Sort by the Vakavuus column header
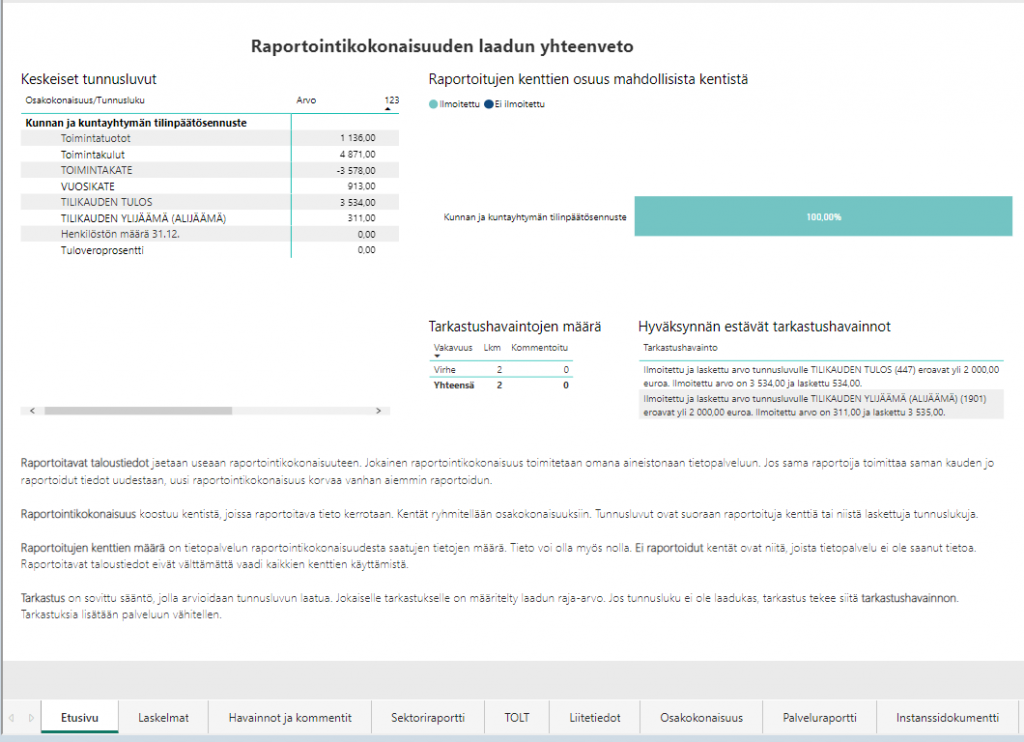The height and width of the screenshot is (742, 1024). pos(450,348)
